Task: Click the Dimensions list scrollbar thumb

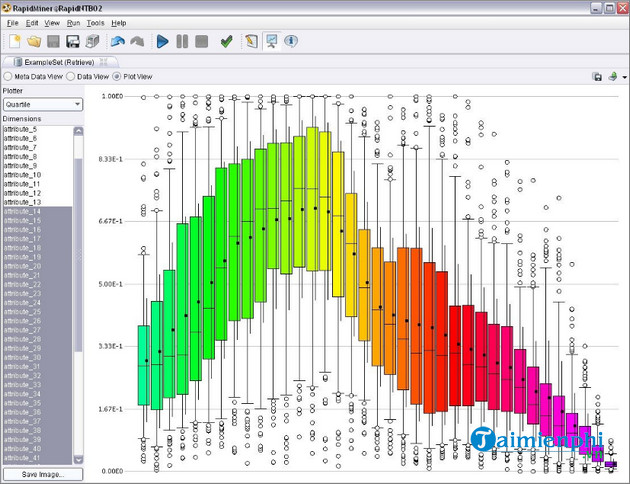Action: click(x=78, y=255)
